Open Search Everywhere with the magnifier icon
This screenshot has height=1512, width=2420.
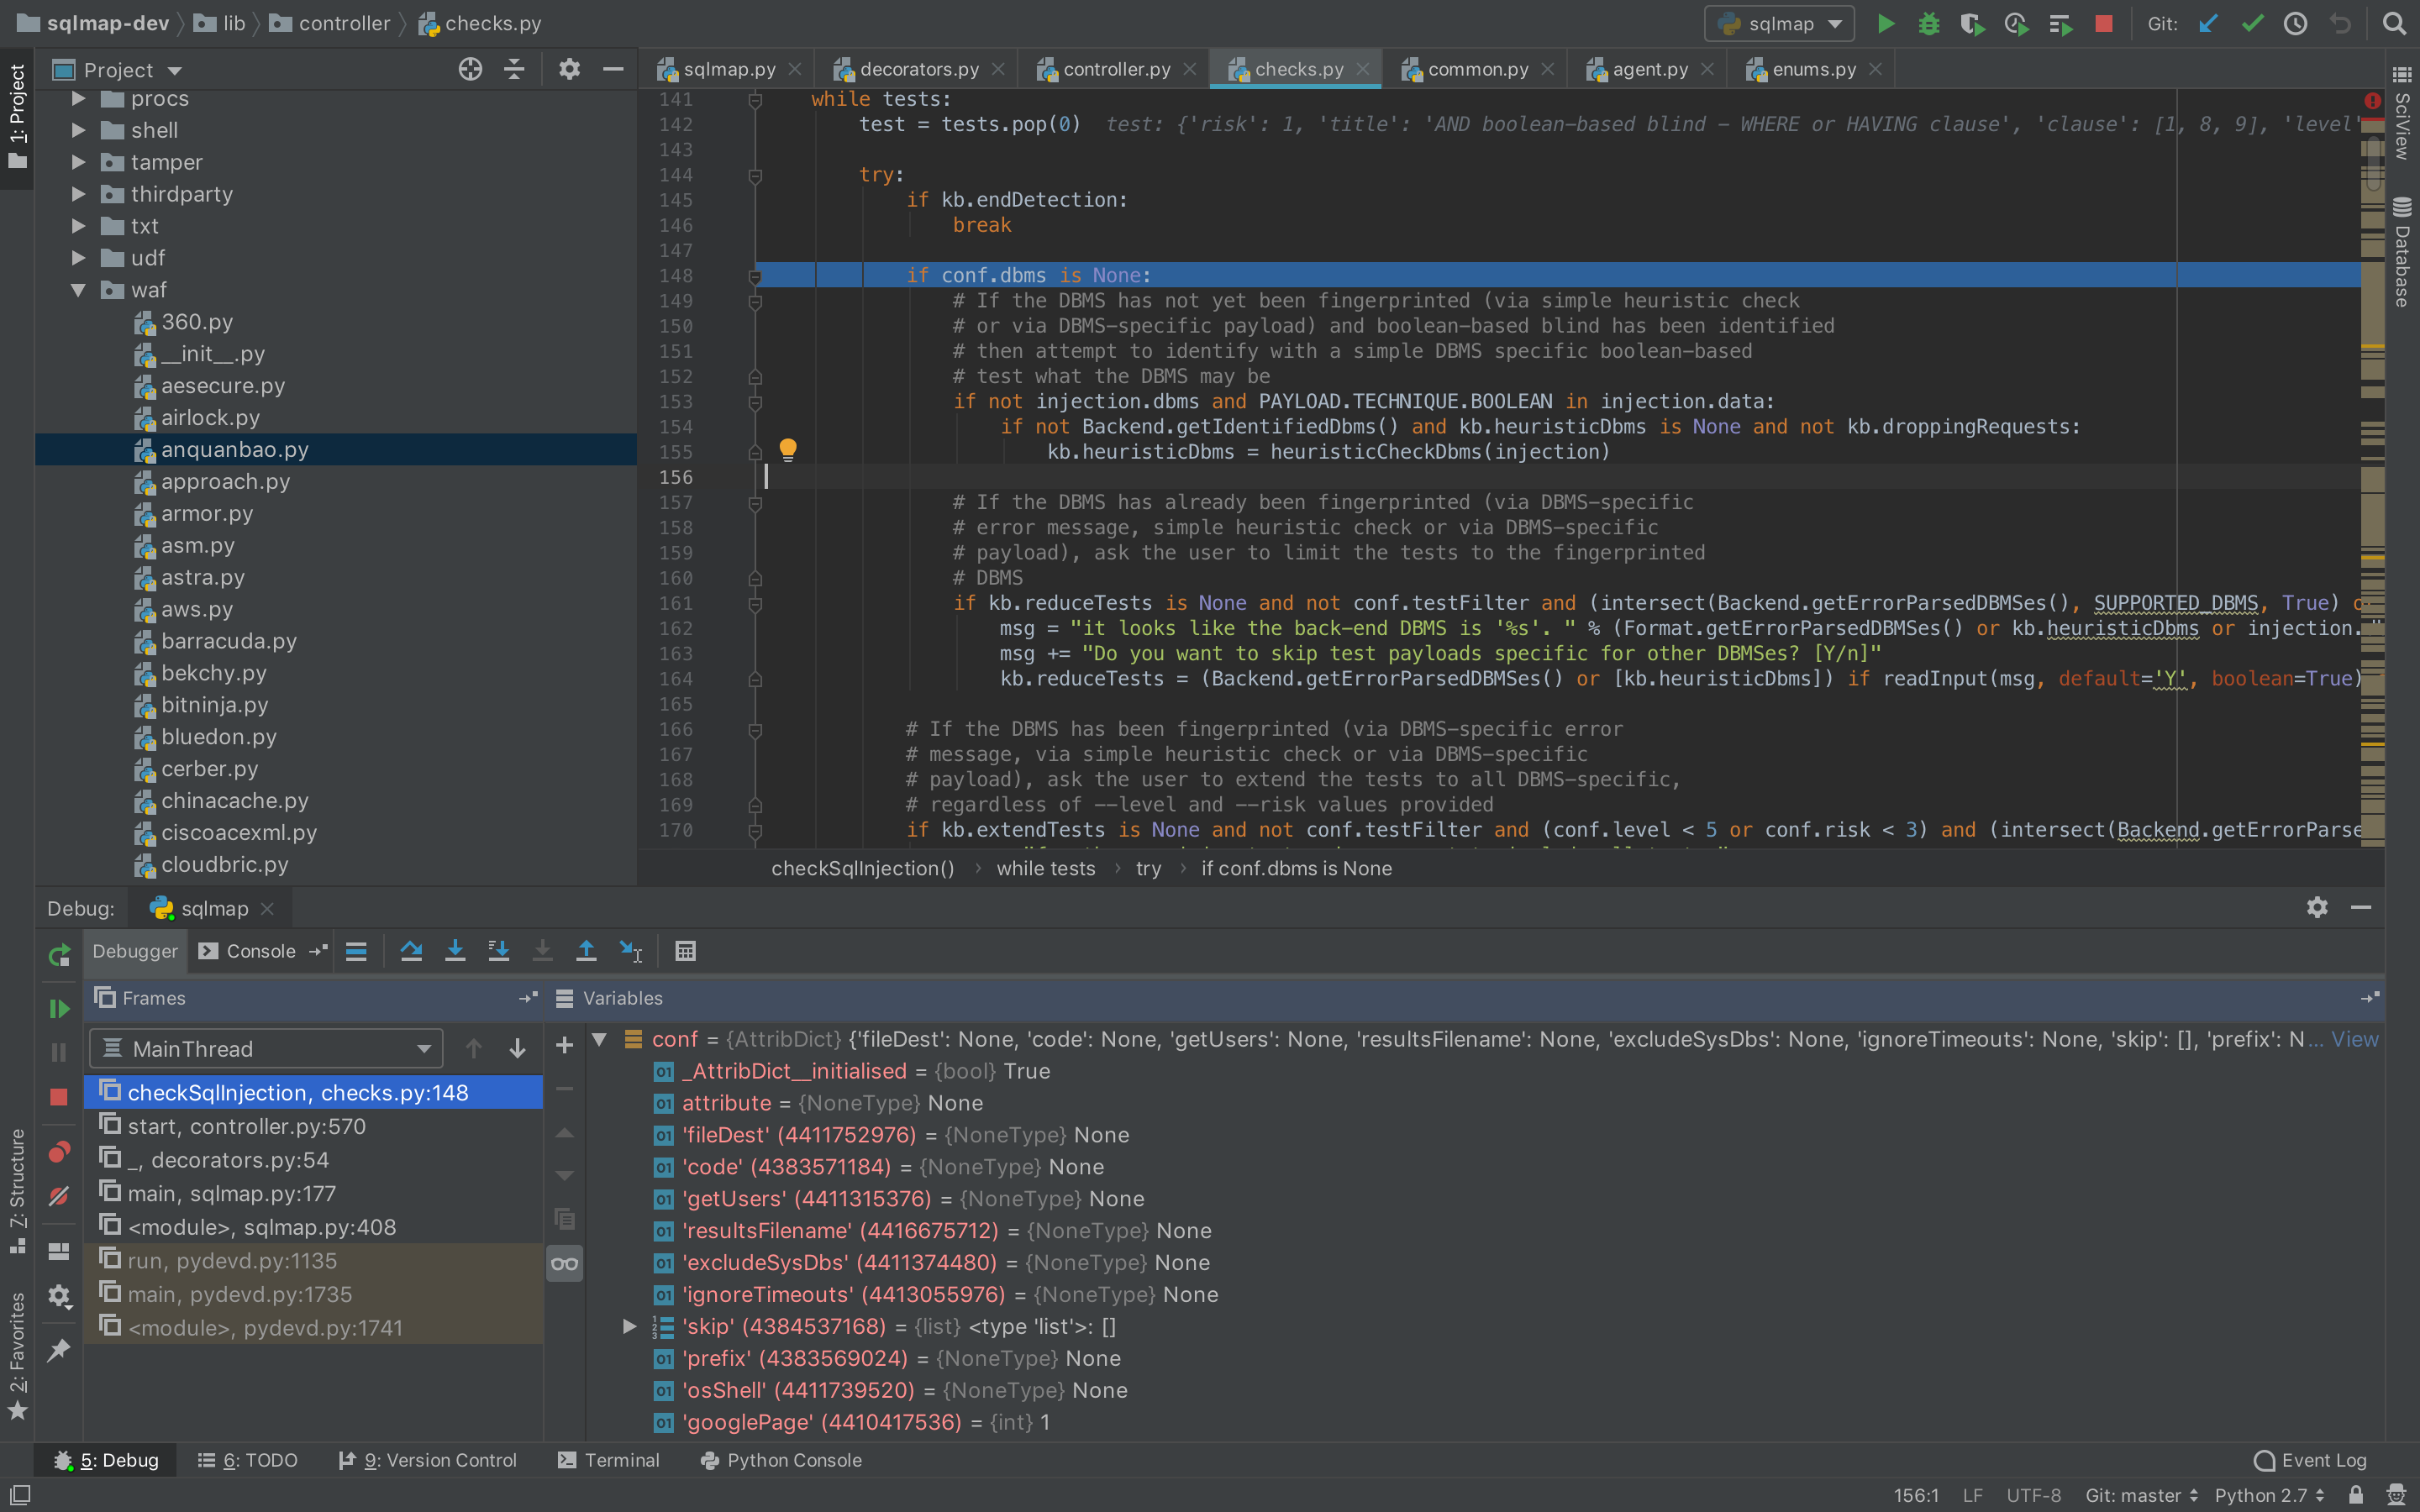pos(2396,23)
